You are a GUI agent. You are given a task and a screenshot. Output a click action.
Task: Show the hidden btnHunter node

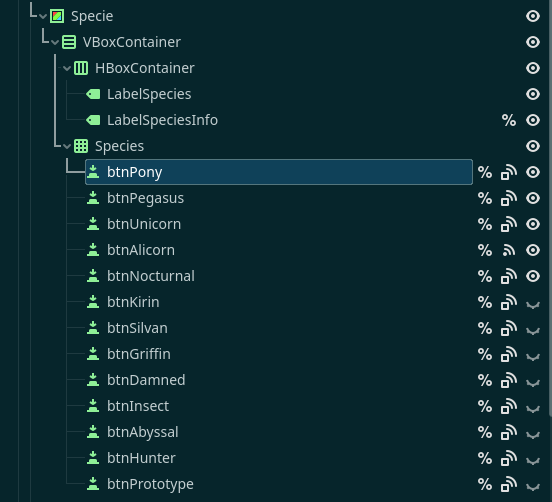[x=533, y=460]
